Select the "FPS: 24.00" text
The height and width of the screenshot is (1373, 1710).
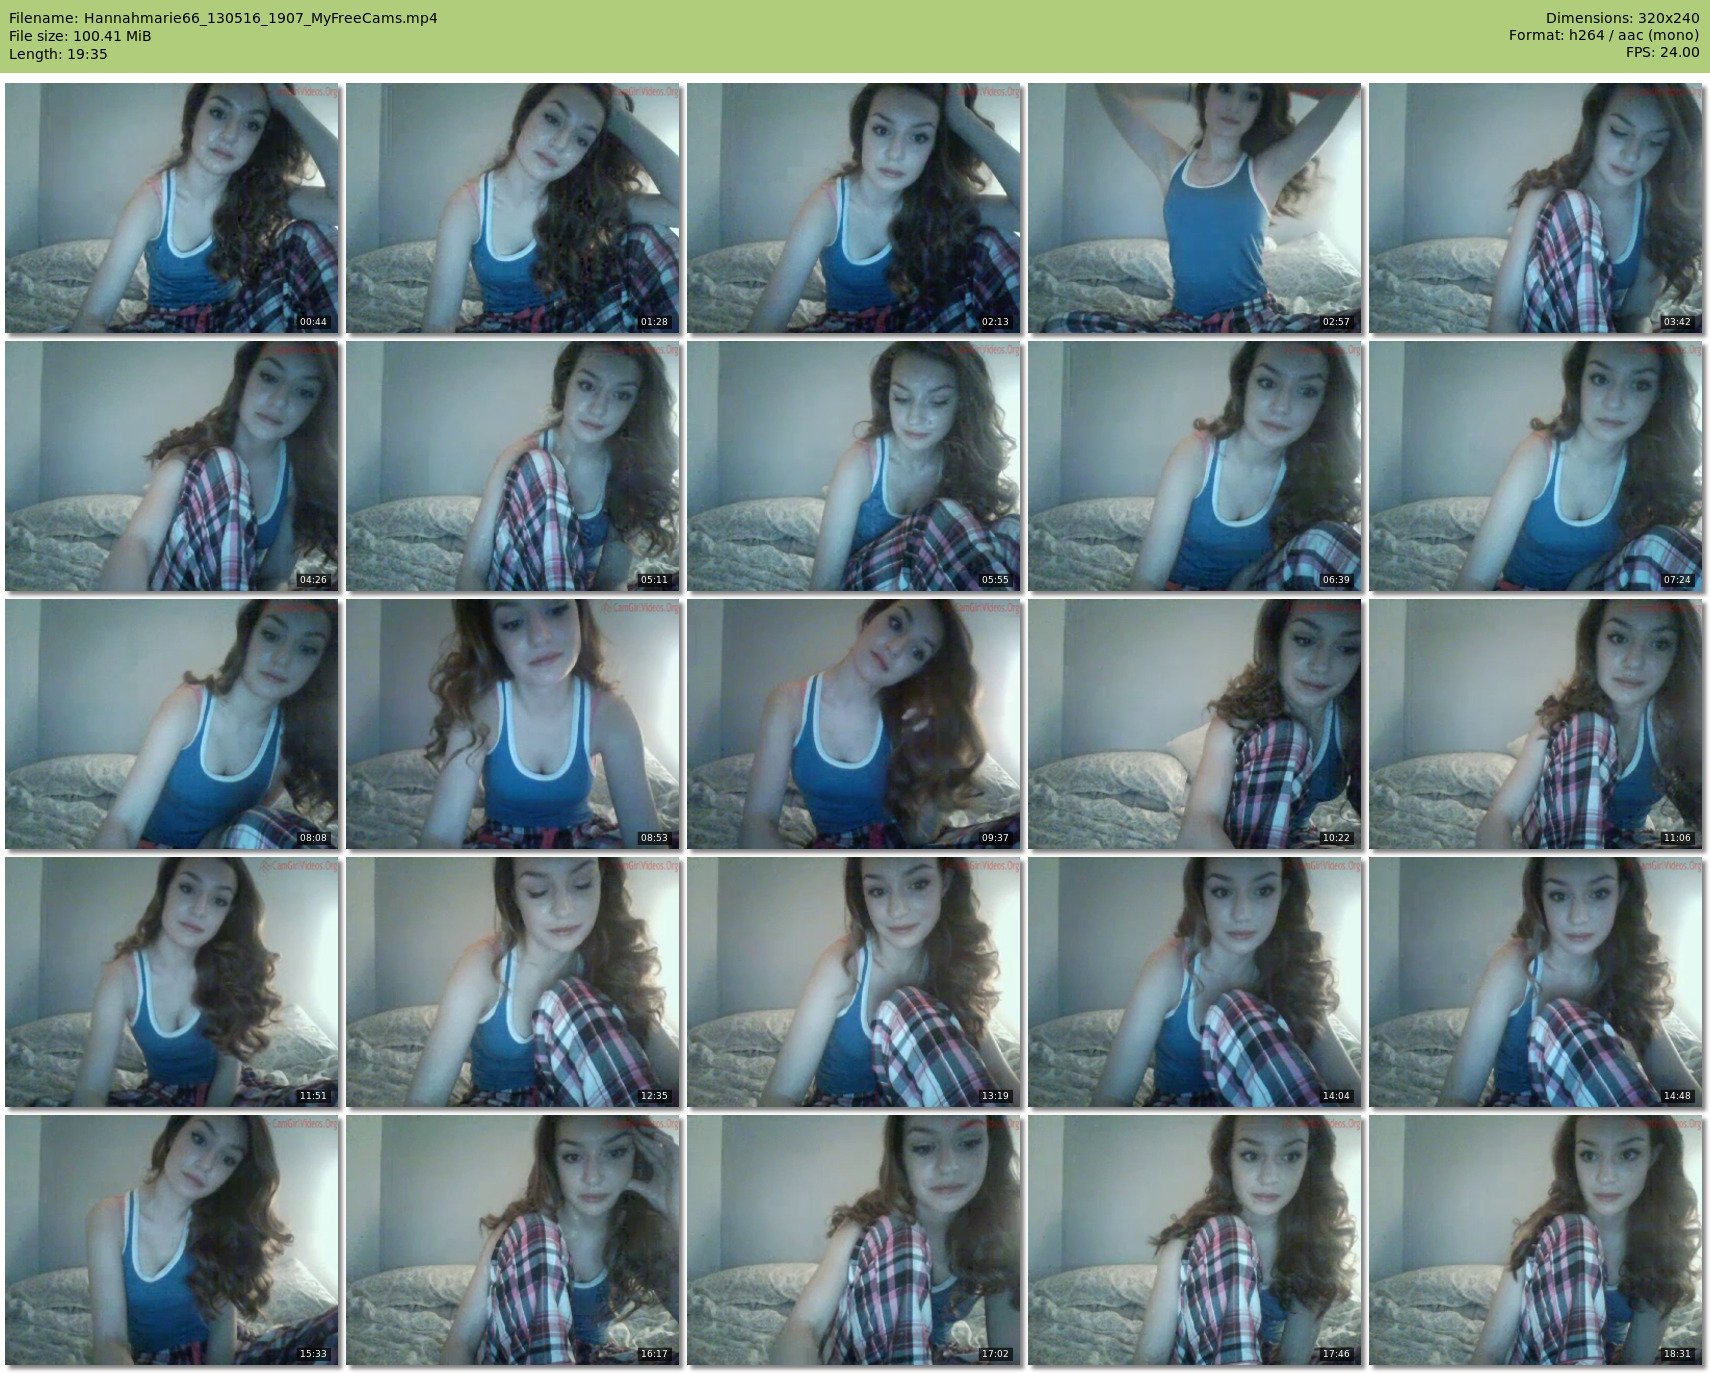click(1662, 54)
